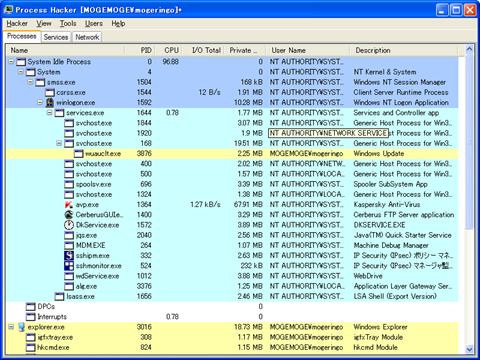480x360 pixels.
Task: Click the 96.88 CPU value
Action: point(171,62)
